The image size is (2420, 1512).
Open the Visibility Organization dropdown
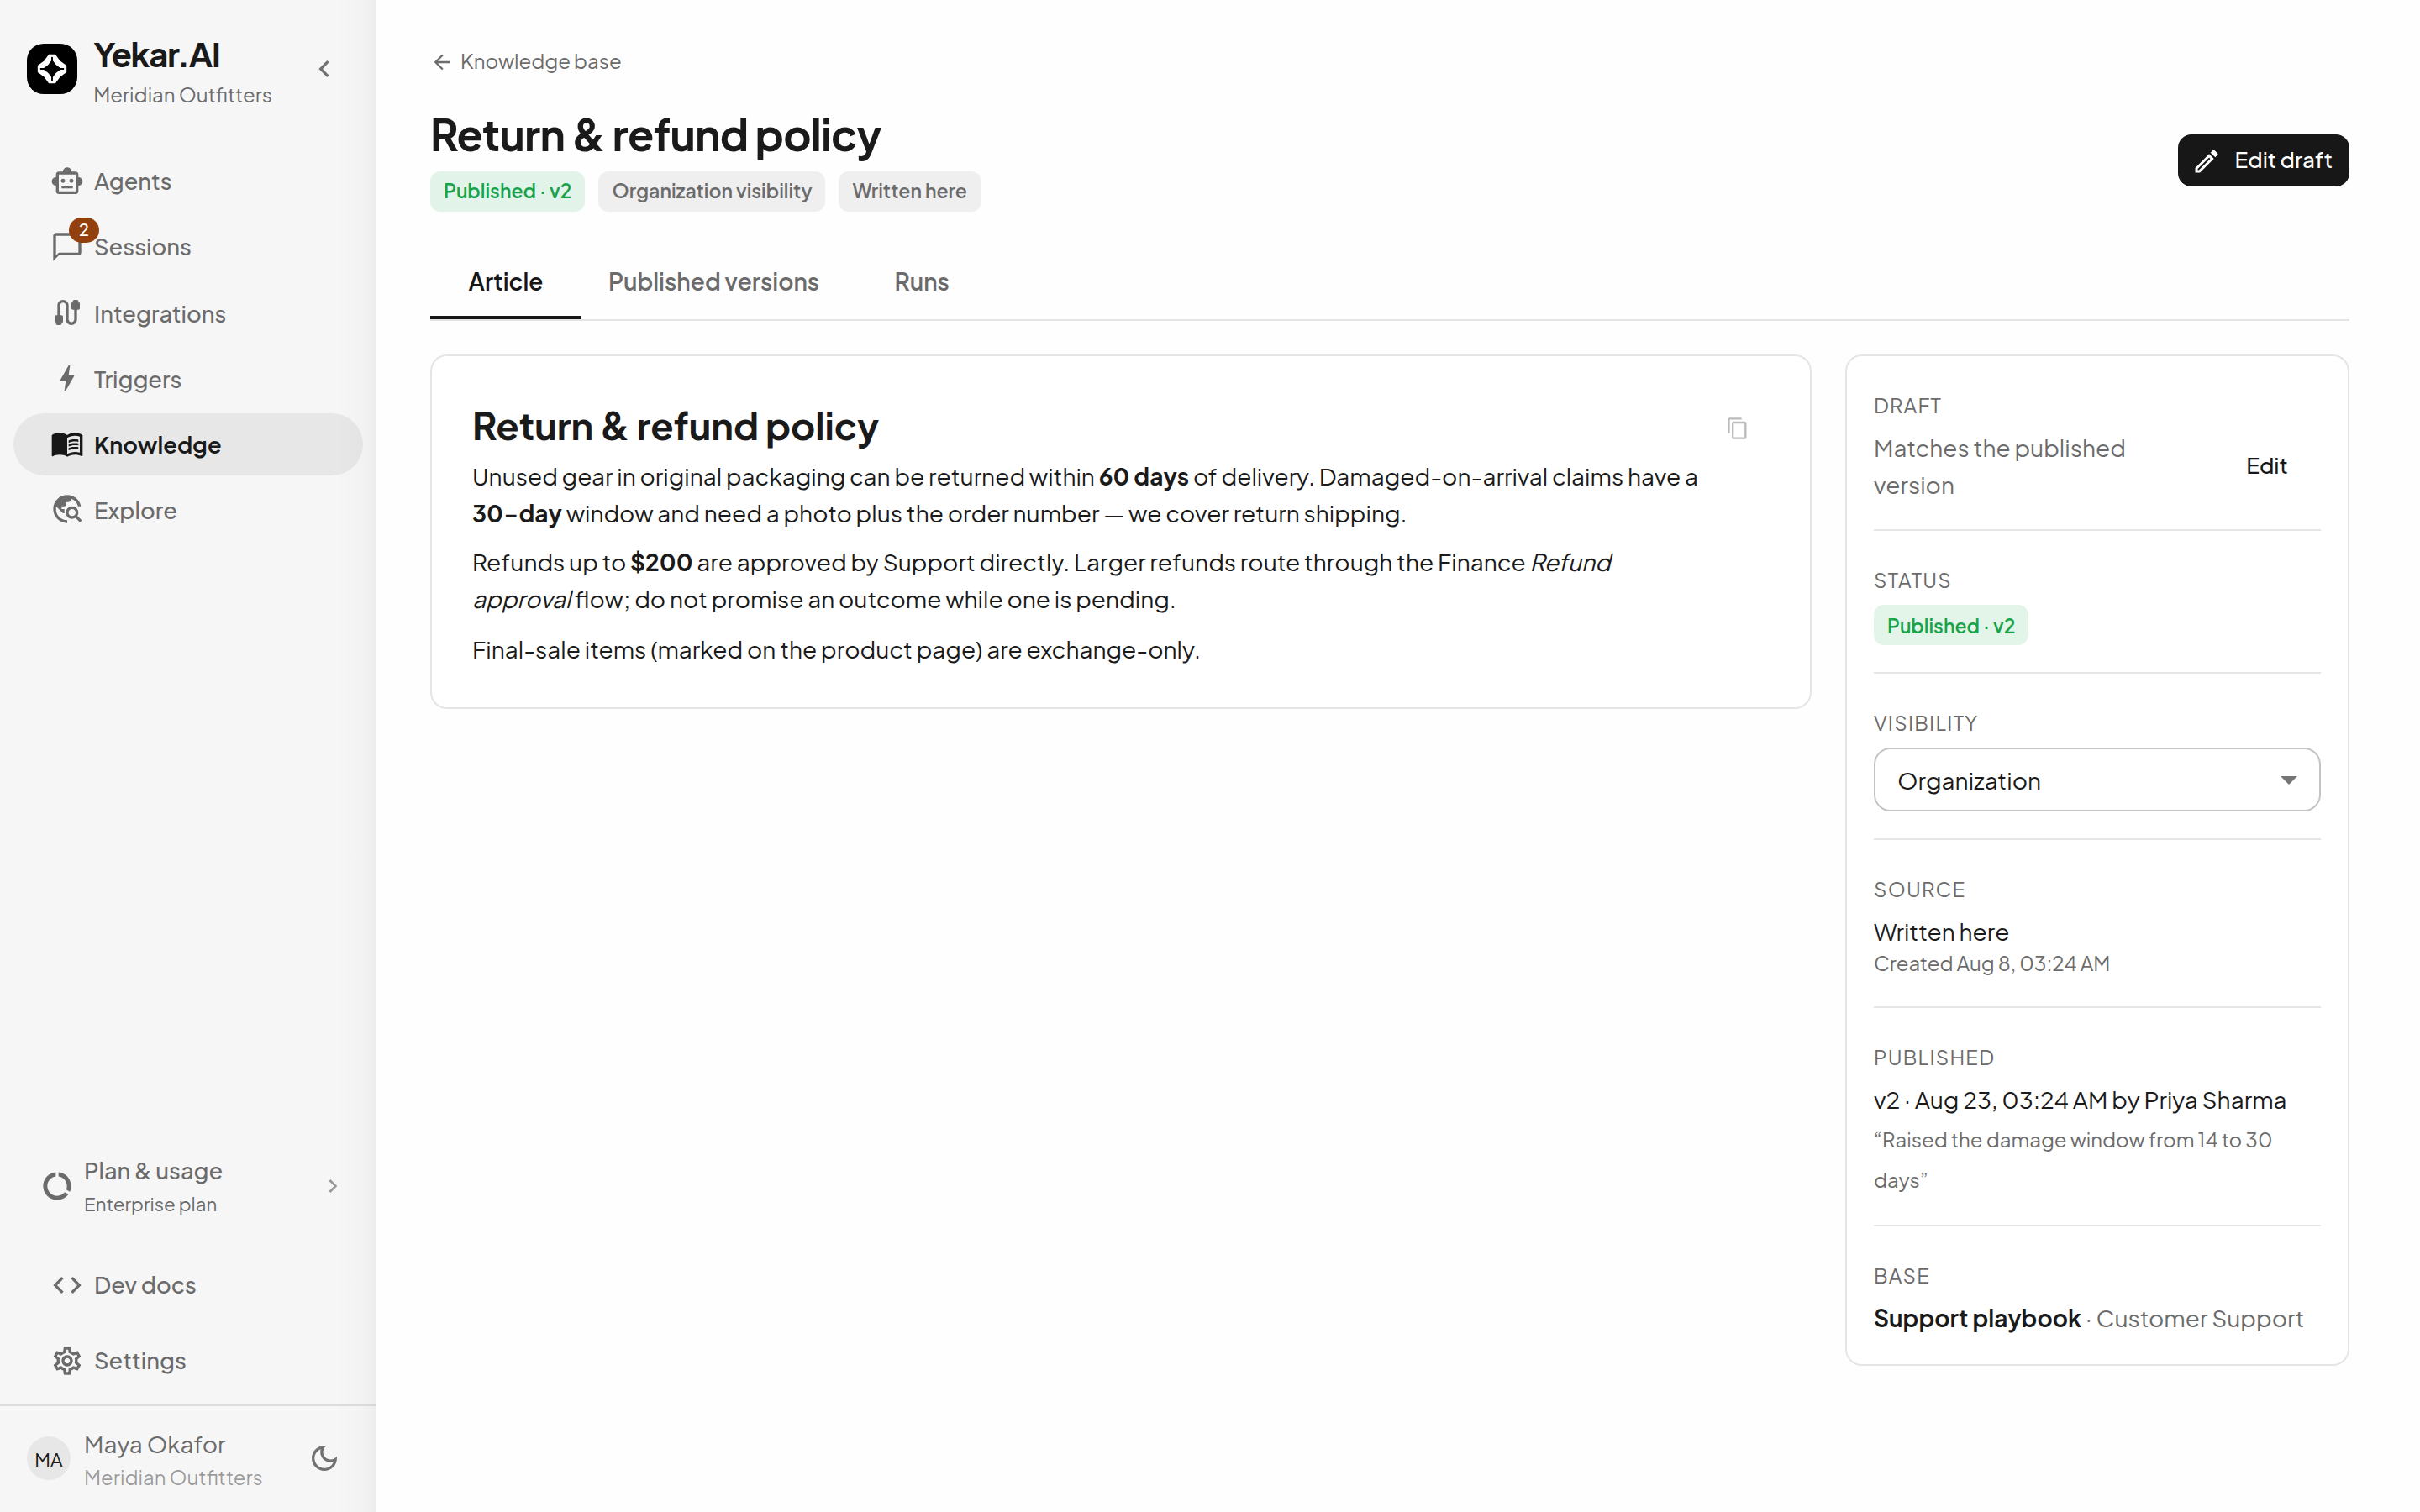2096,780
